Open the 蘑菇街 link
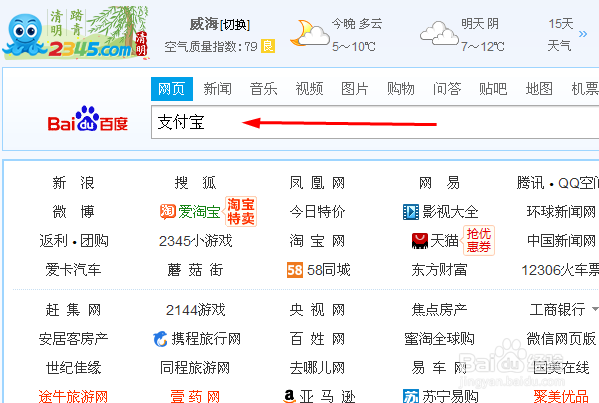This screenshot has width=599, height=403. point(195,270)
